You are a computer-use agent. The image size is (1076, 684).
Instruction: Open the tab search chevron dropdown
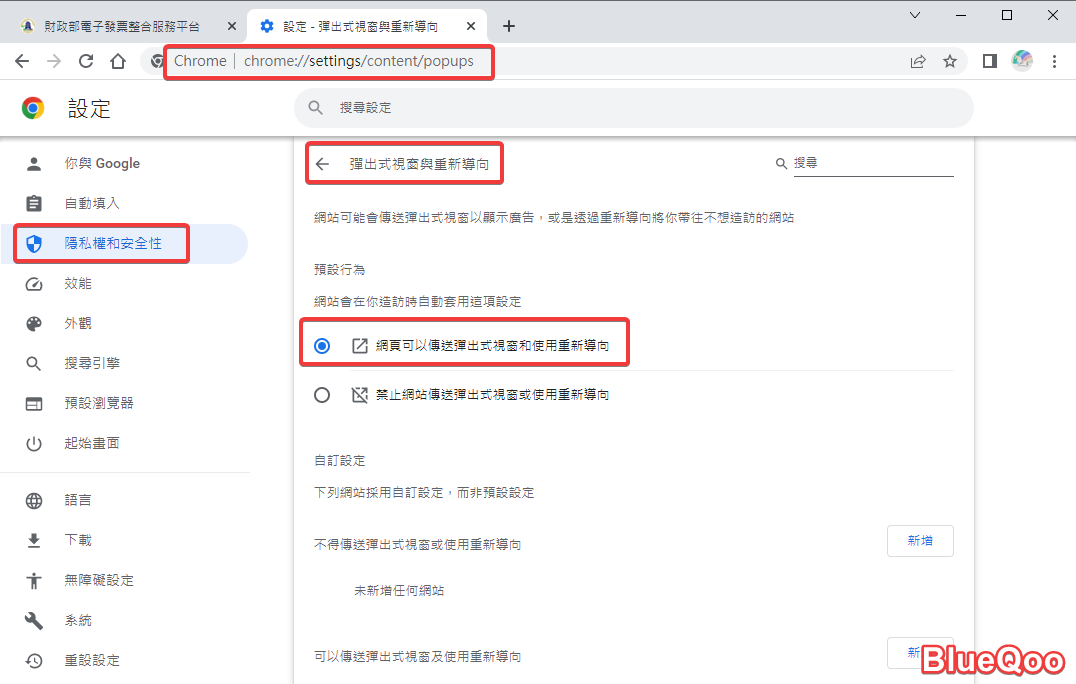(x=914, y=15)
